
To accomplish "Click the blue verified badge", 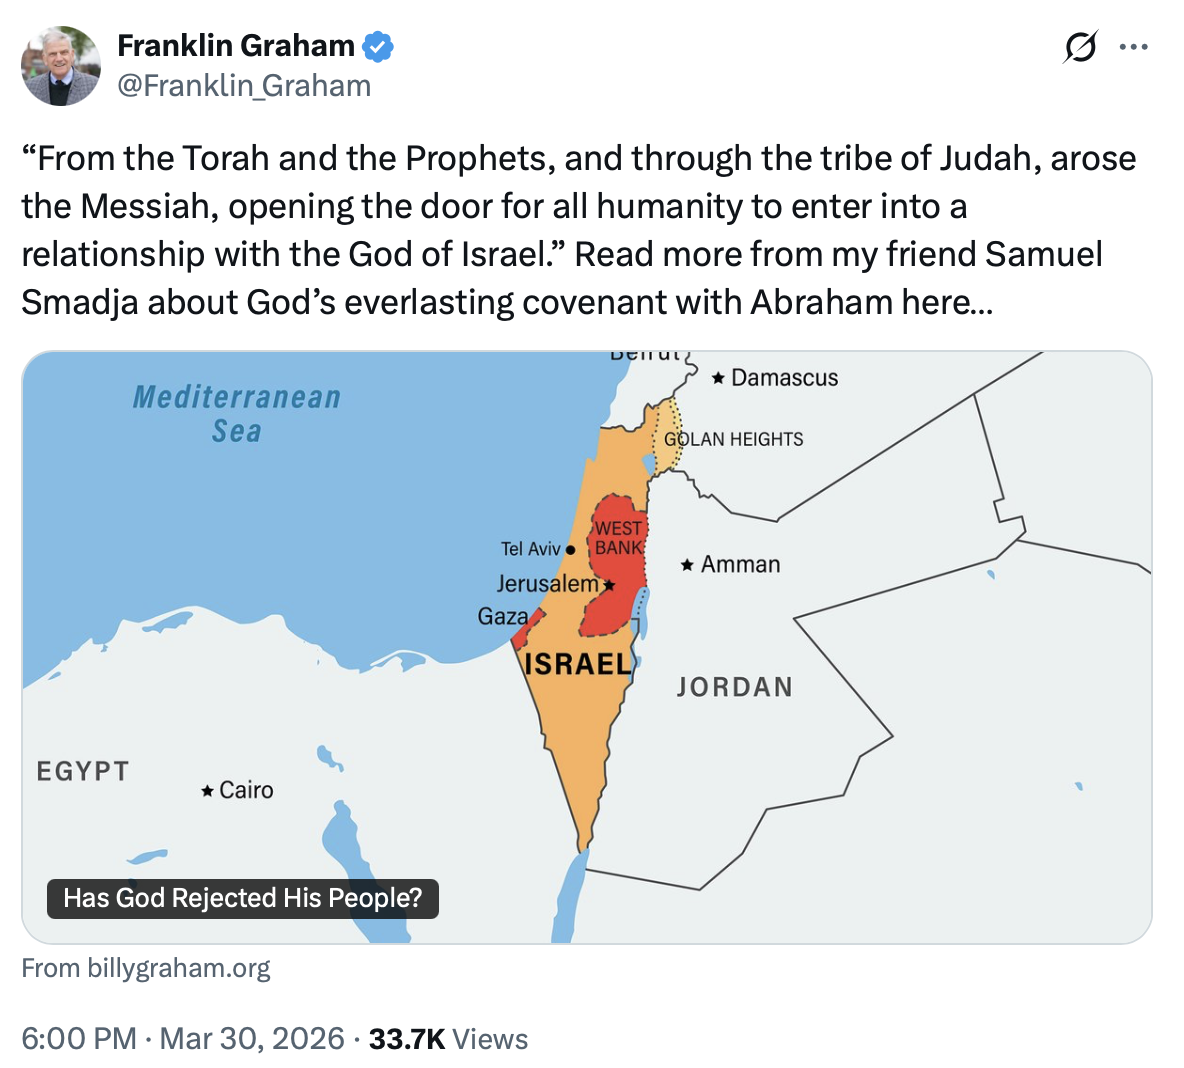I will click(378, 46).
